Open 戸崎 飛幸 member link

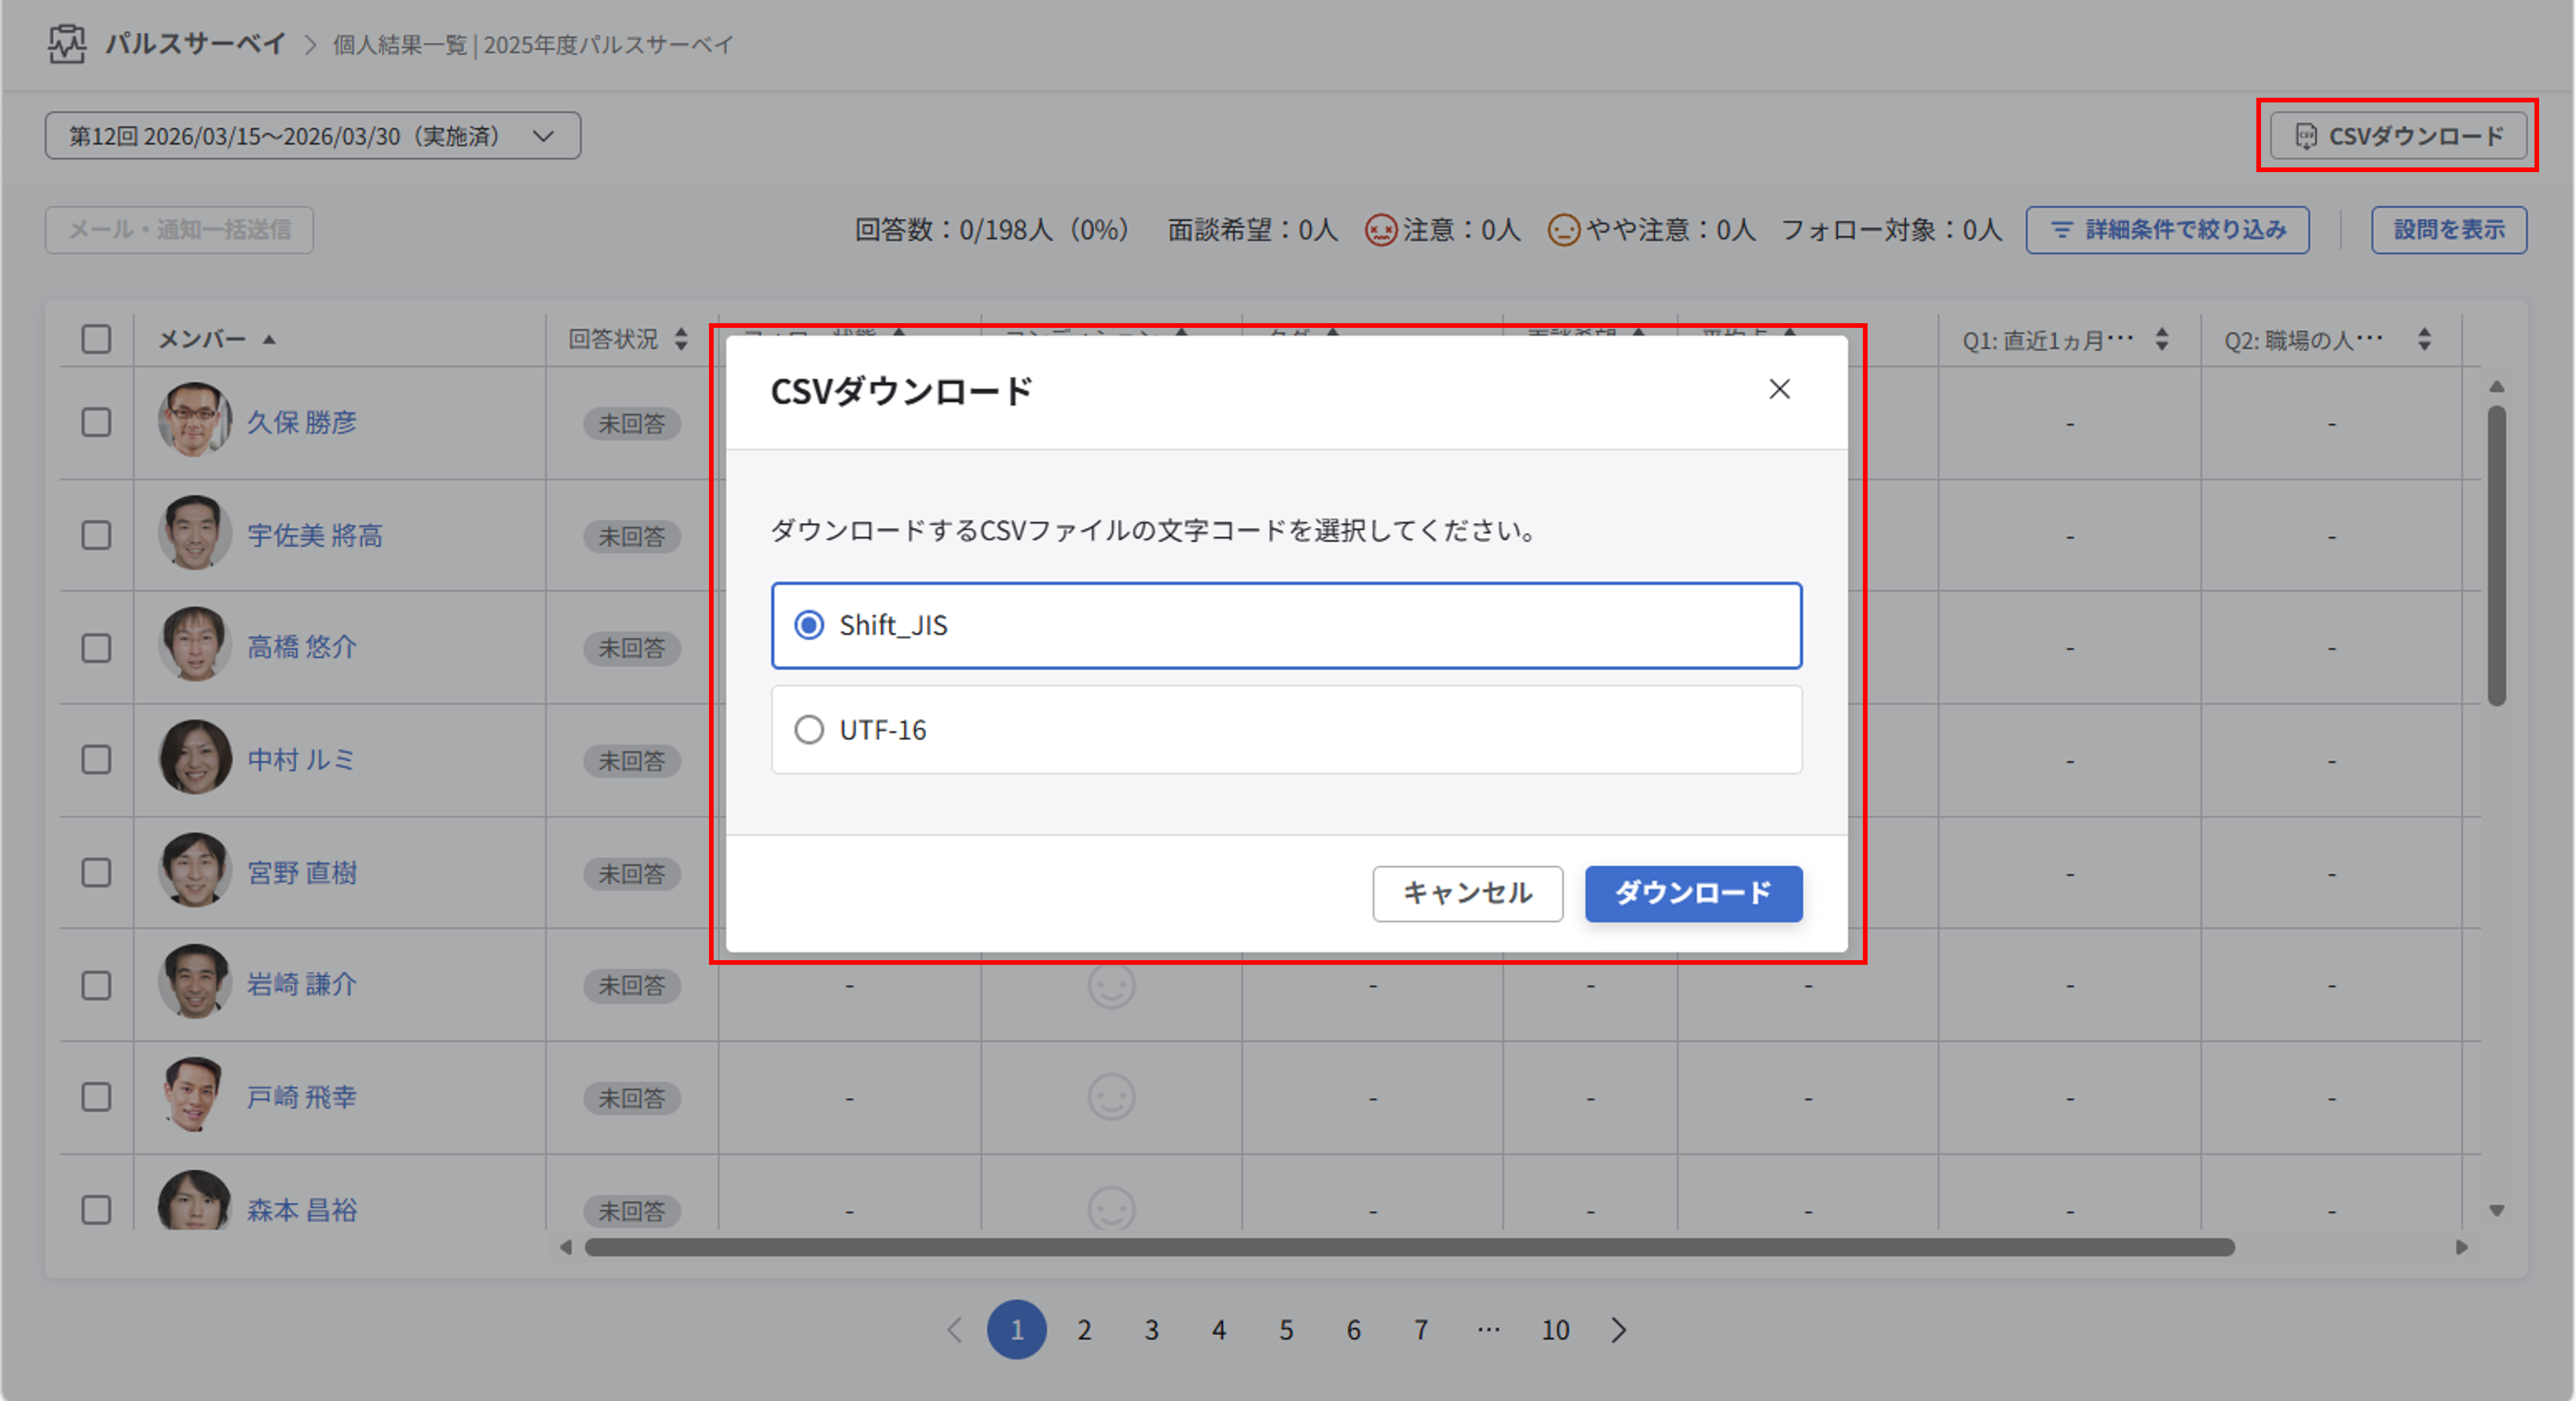pyautogui.click(x=302, y=1097)
